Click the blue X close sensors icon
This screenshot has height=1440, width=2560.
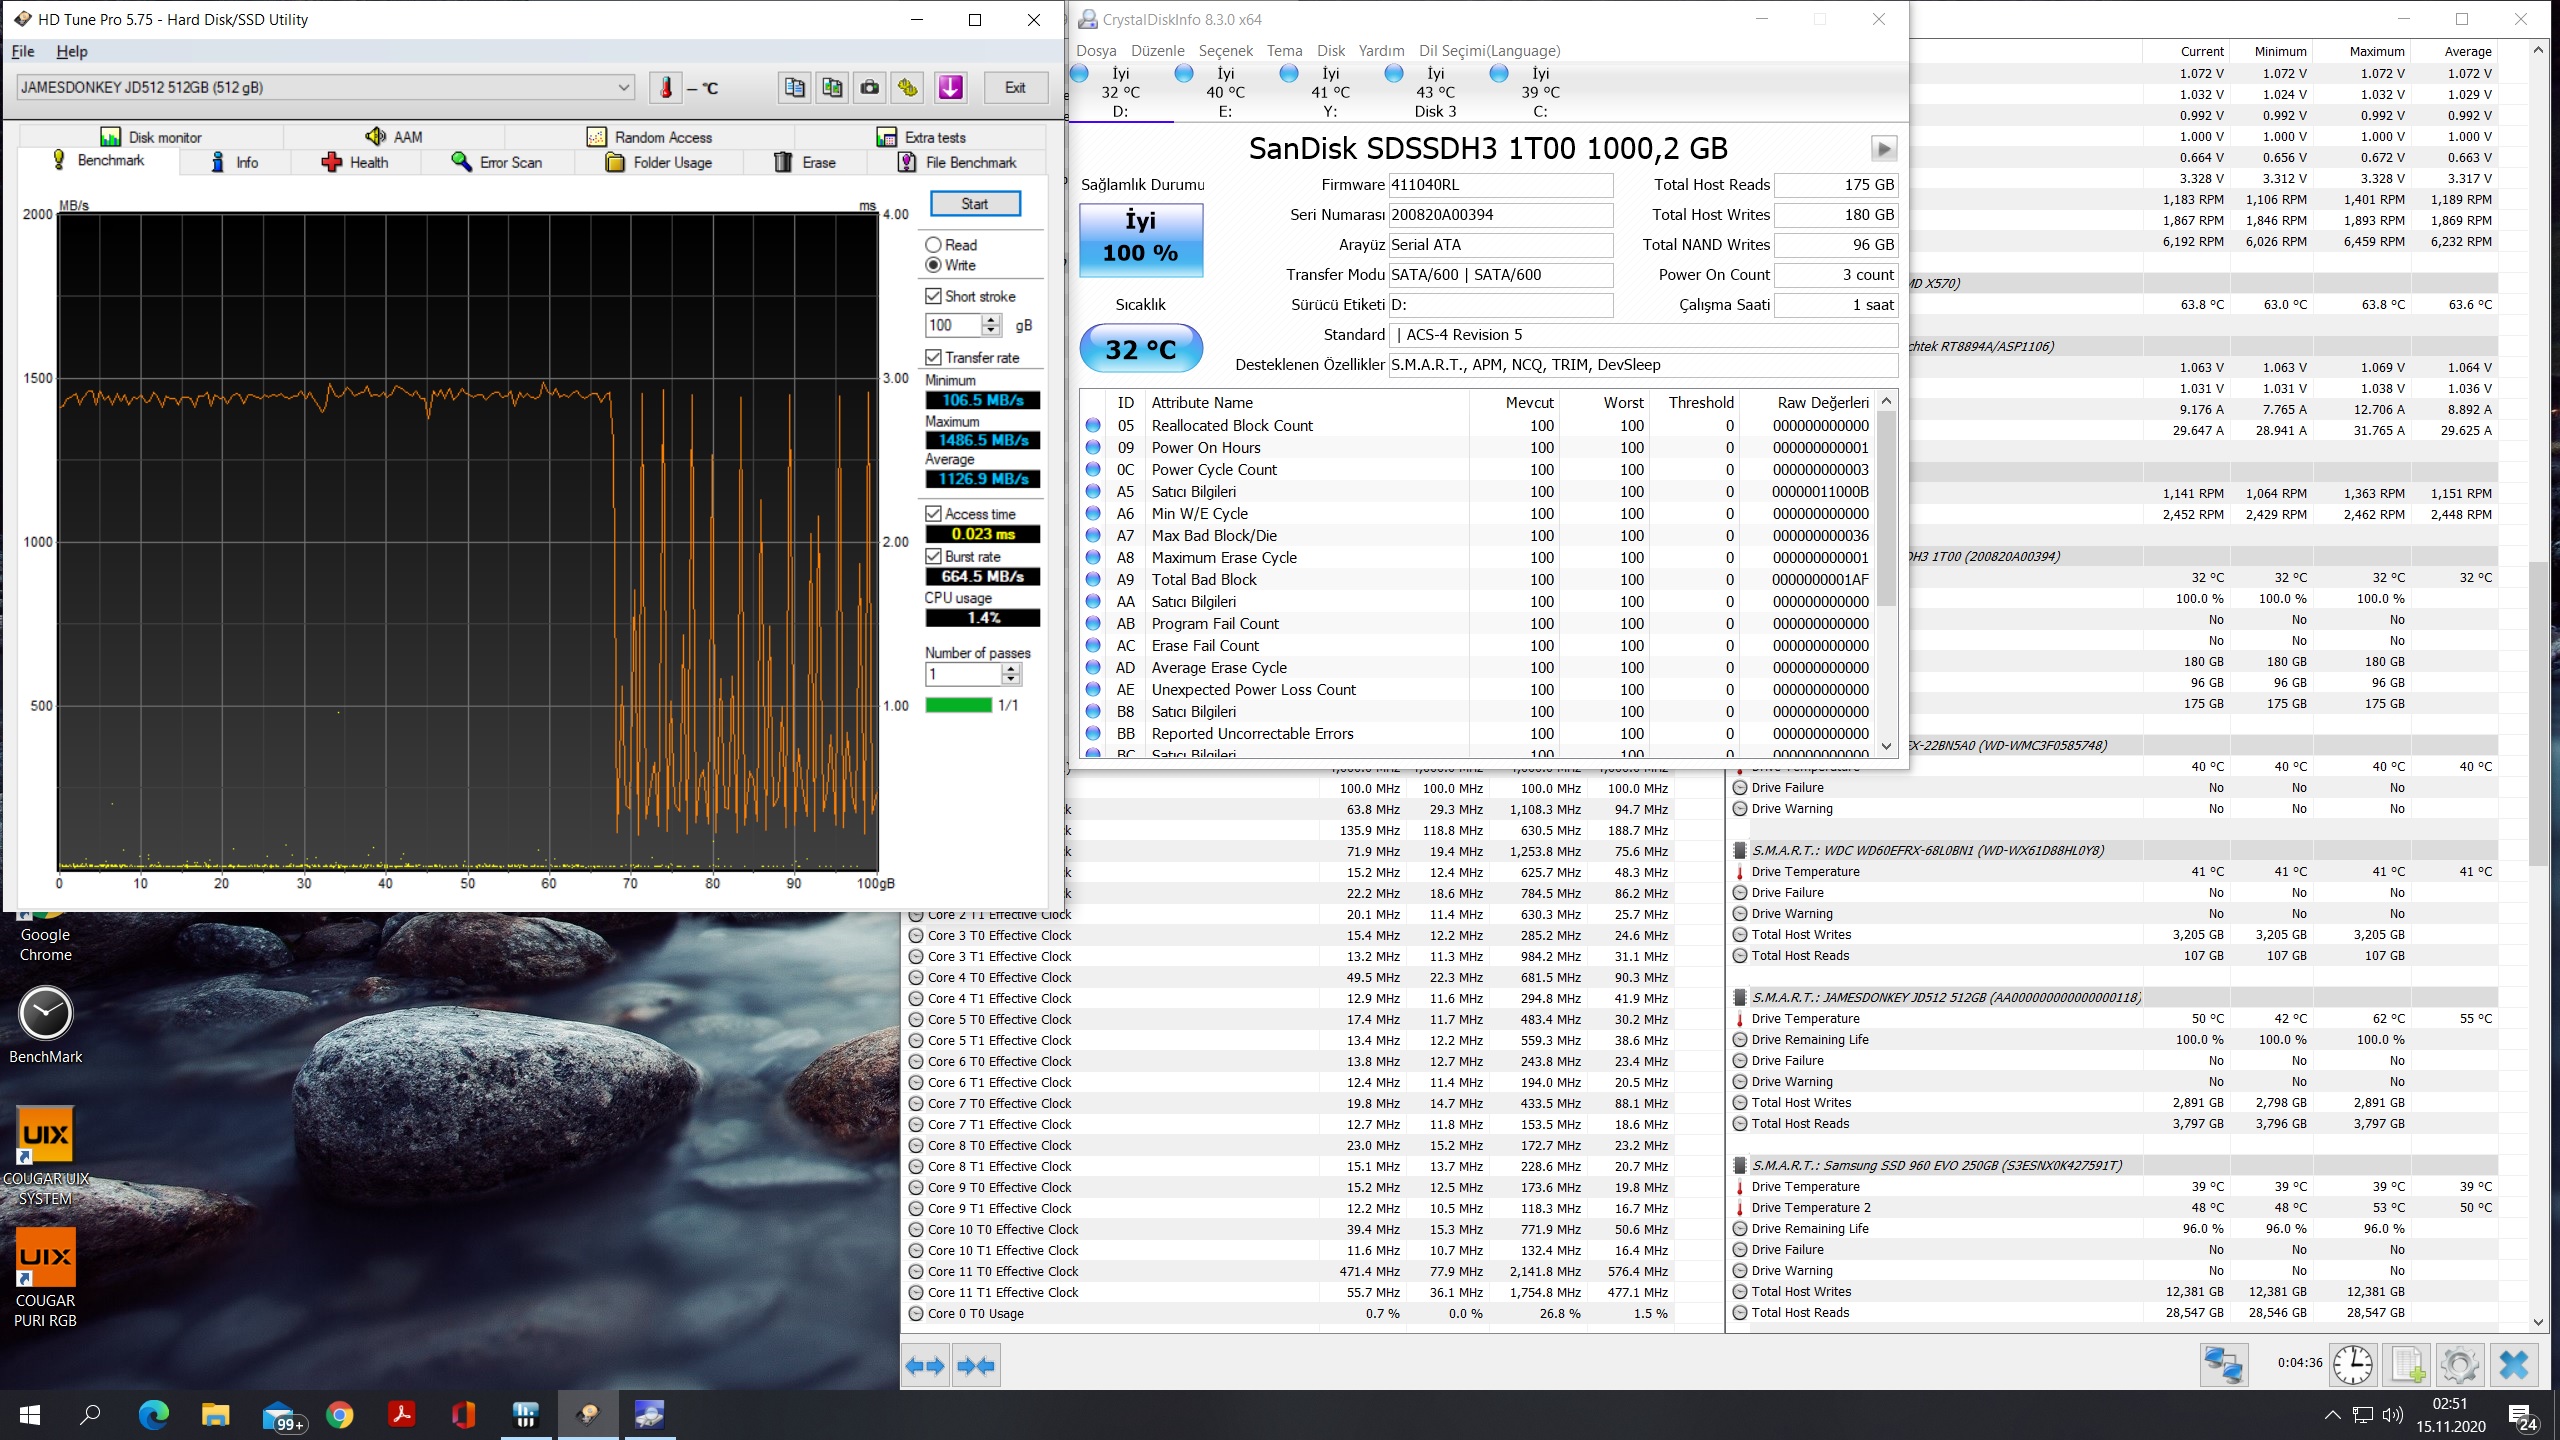tap(2514, 1364)
